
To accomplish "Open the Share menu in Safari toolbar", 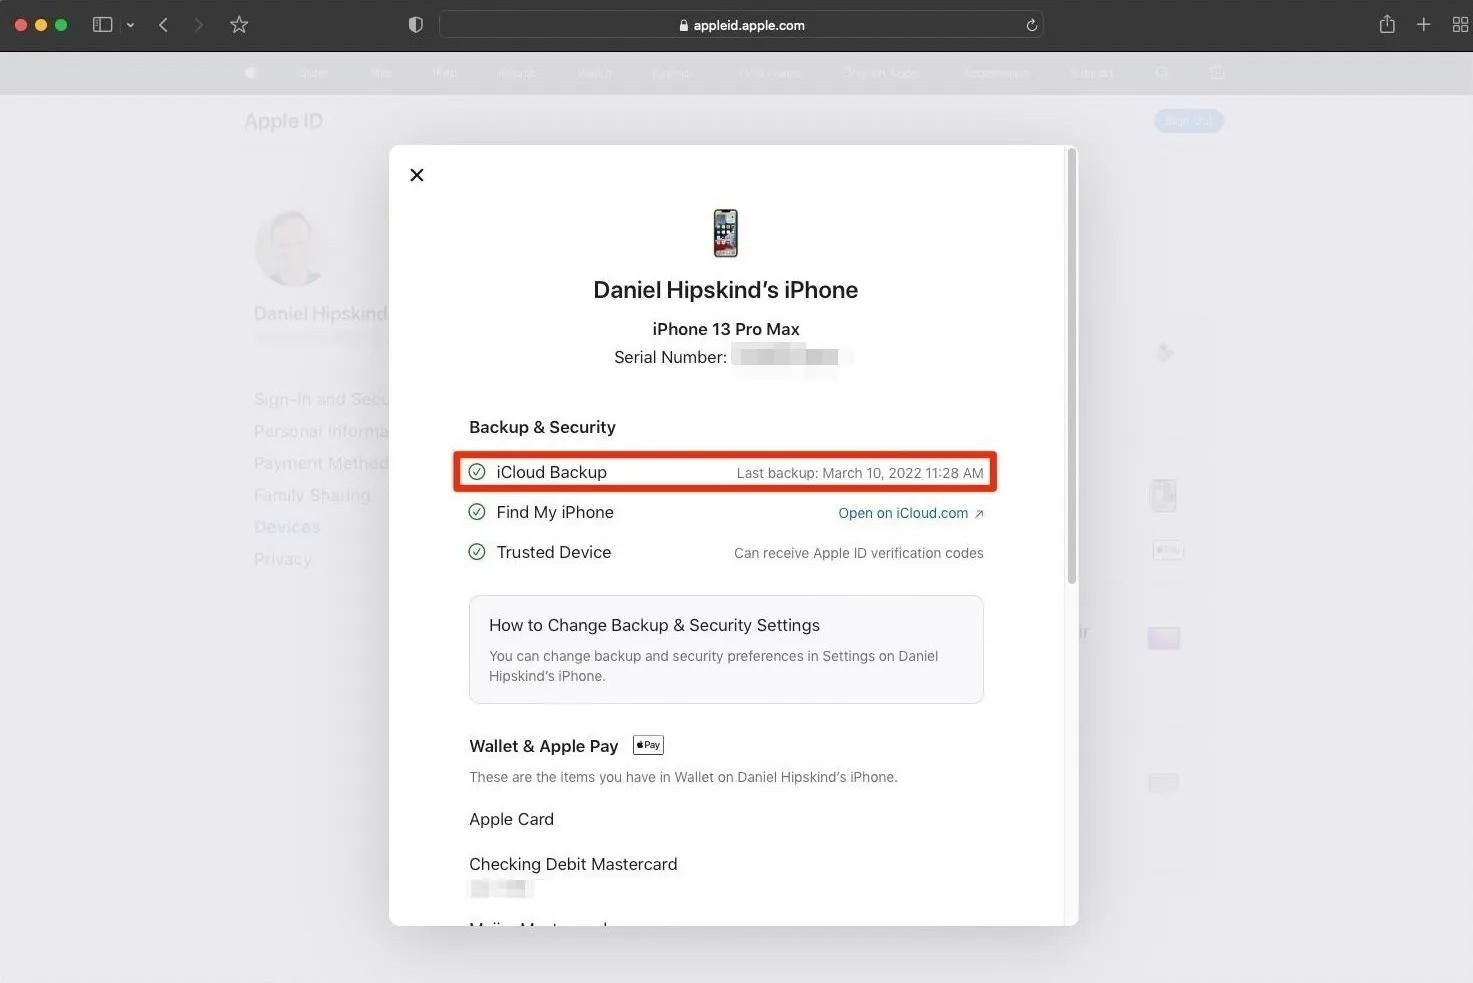I will tap(1387, 24).
